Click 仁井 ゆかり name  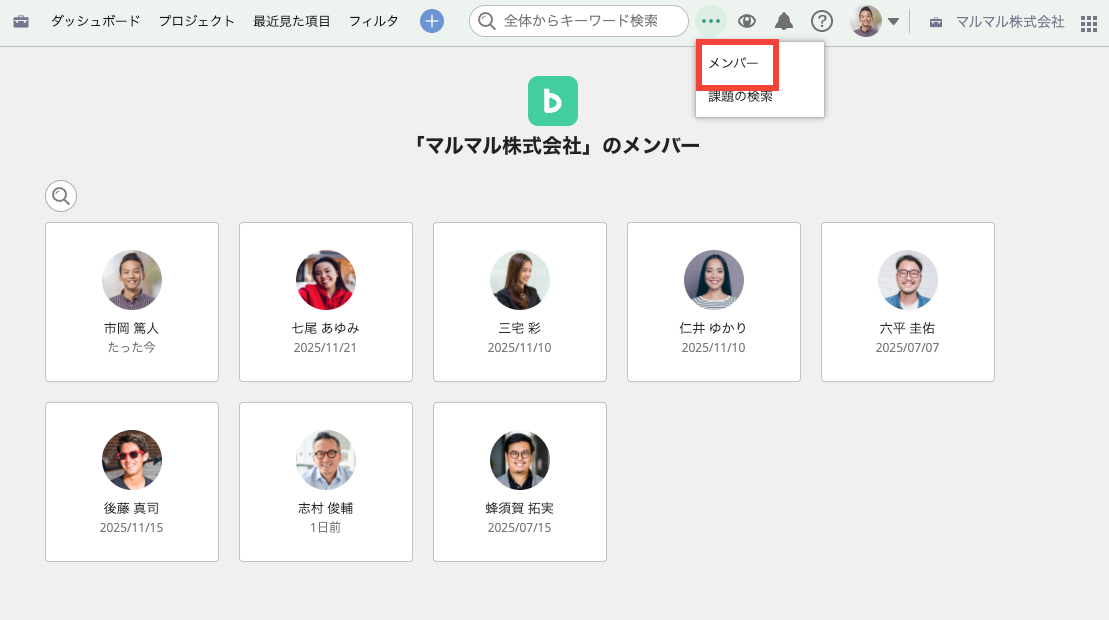[x=714, y=328]
